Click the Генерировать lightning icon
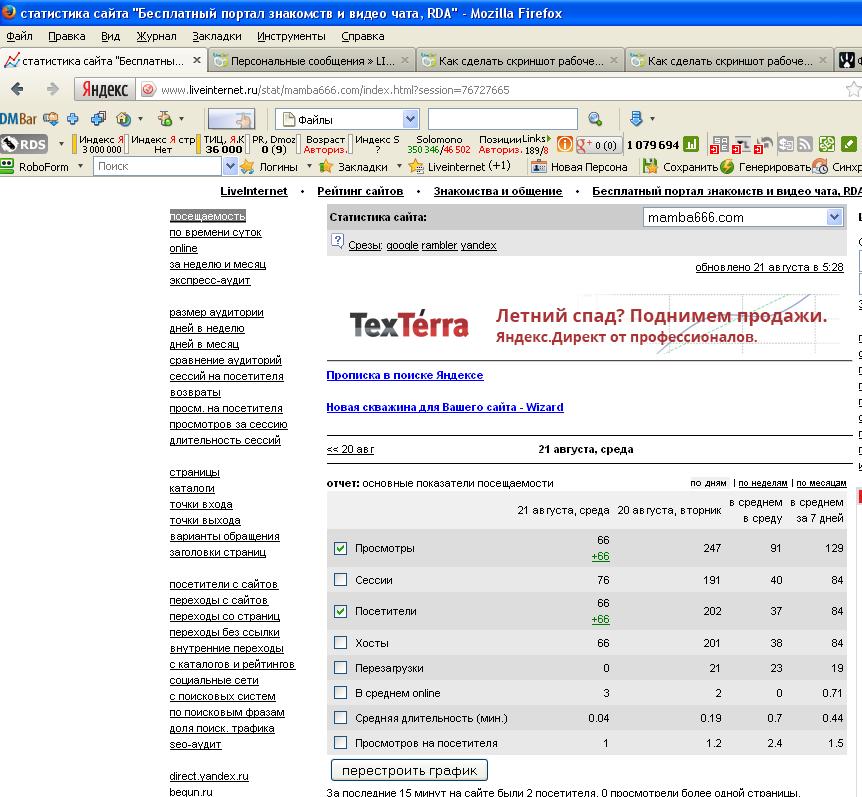The width and height of the screenshot is (862, 797). pos(727,167)
